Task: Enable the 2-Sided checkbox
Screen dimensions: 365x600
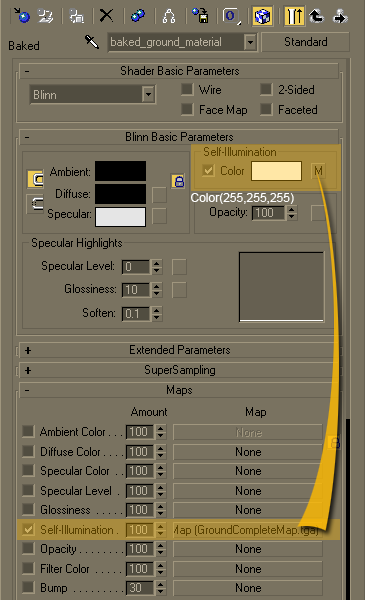Action: [266, 90]
